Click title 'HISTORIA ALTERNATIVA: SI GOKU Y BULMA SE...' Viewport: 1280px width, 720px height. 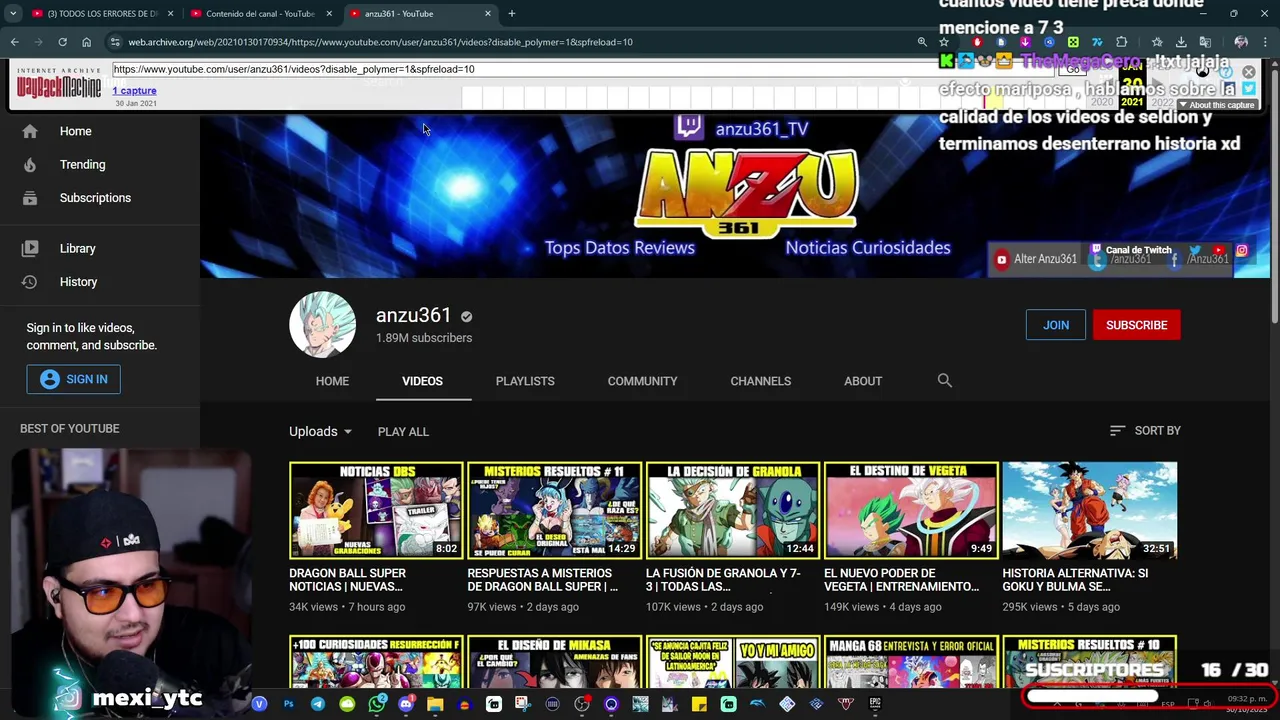pyautogui.click(x=1075, y=580)
